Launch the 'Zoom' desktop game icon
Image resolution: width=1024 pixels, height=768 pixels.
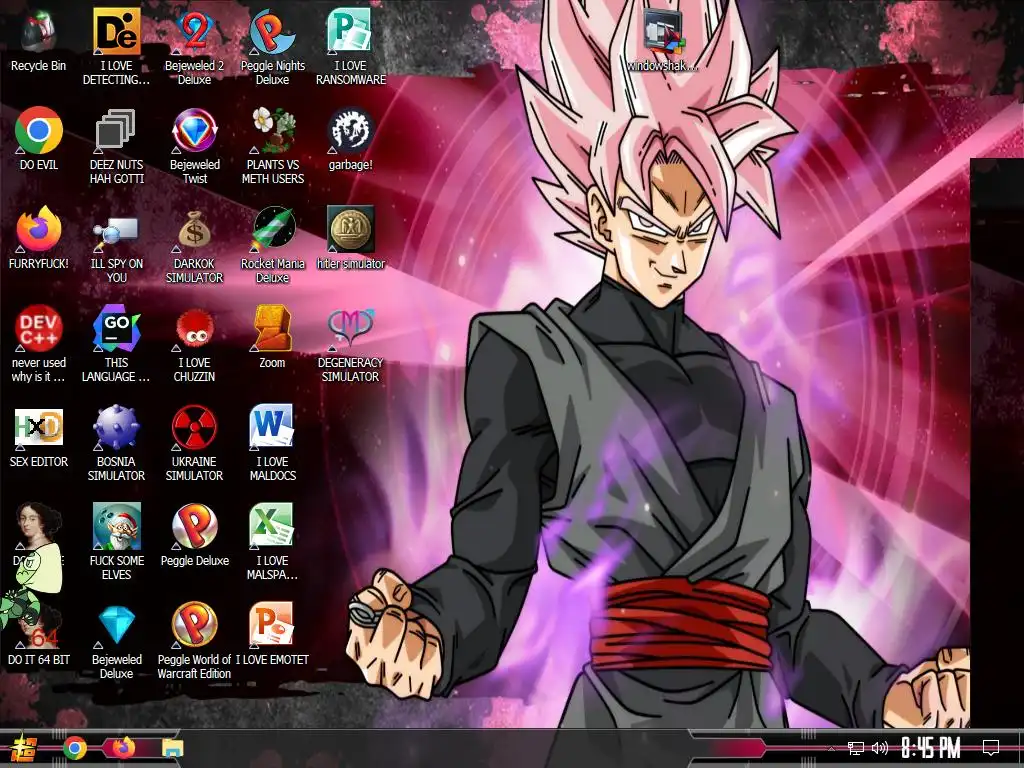point(272,328)
